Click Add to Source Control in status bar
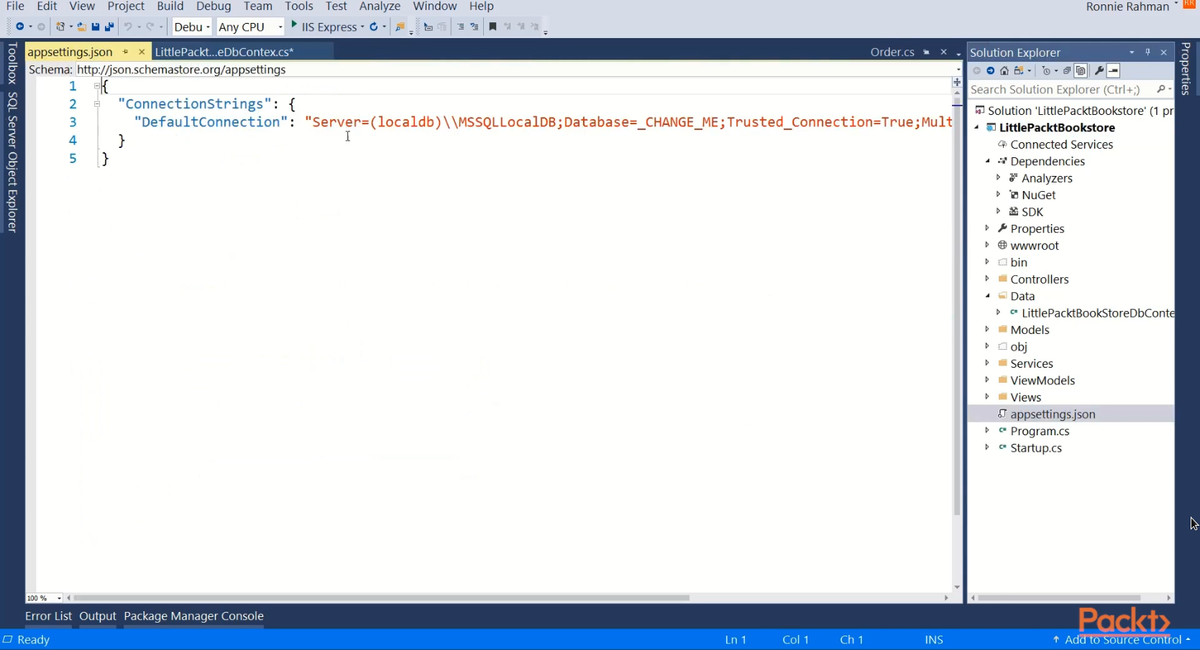This screenshot has width=1200, height=650. (1121, 639)
